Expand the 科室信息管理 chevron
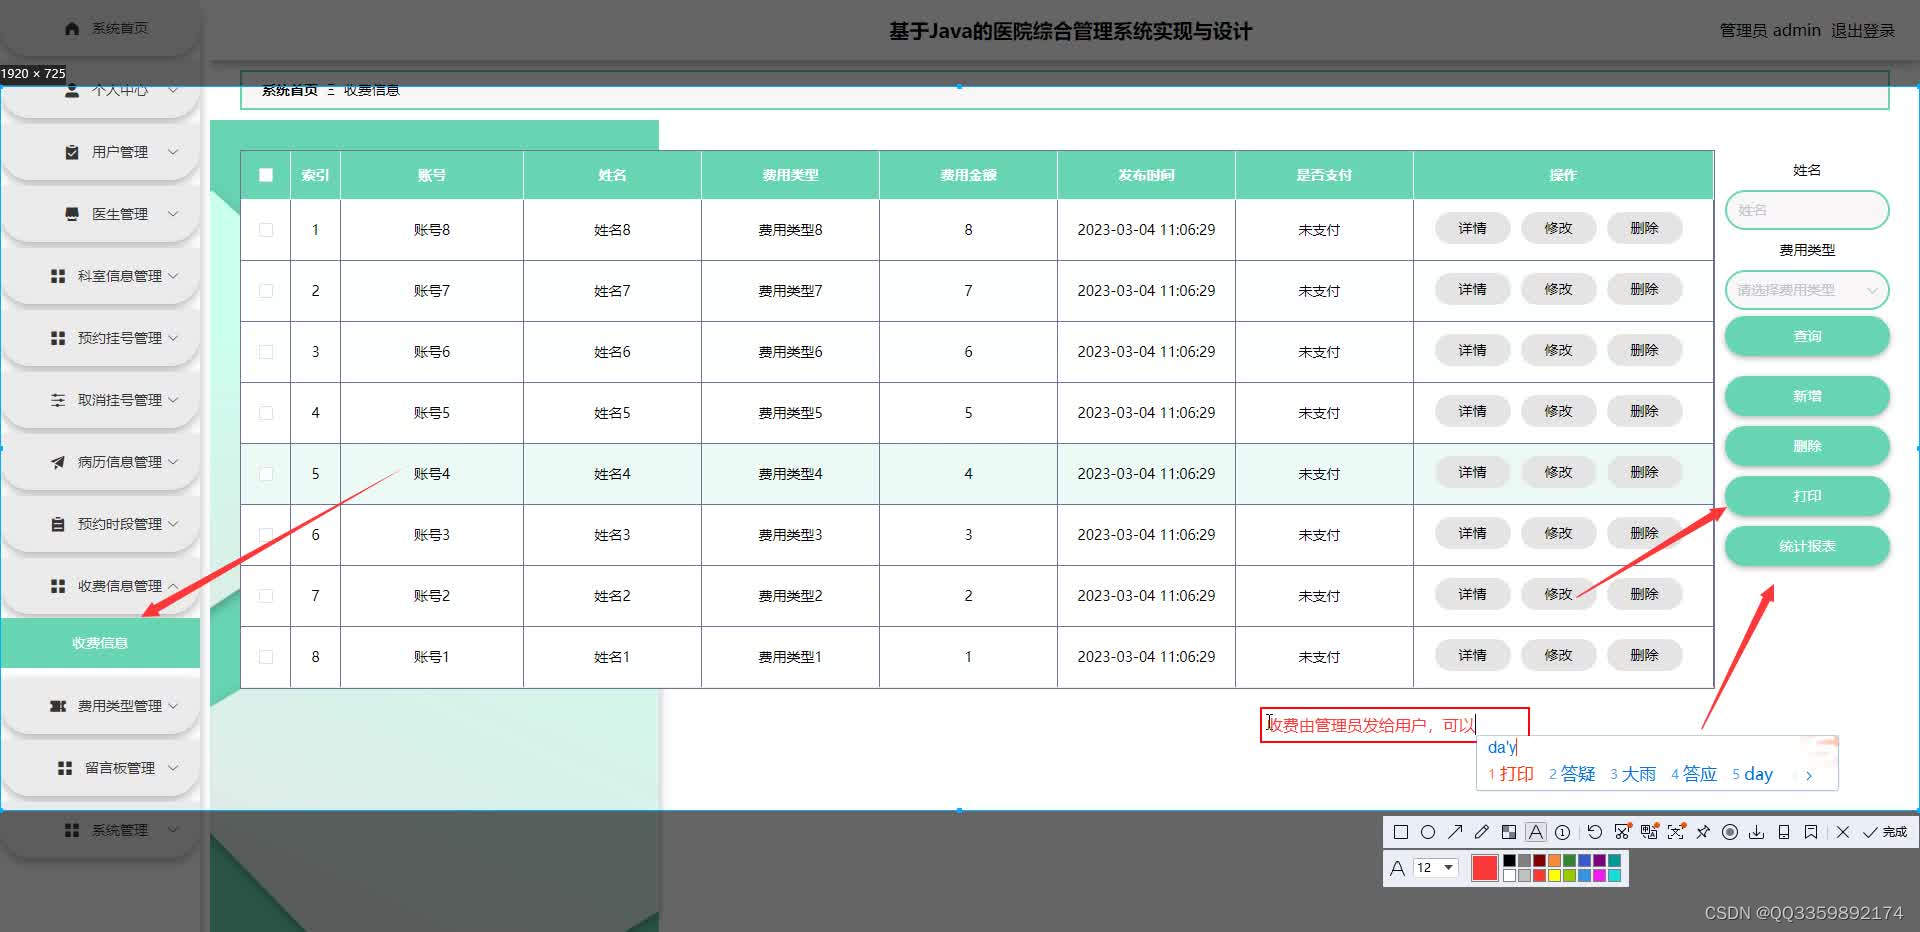 pos(173,276)
